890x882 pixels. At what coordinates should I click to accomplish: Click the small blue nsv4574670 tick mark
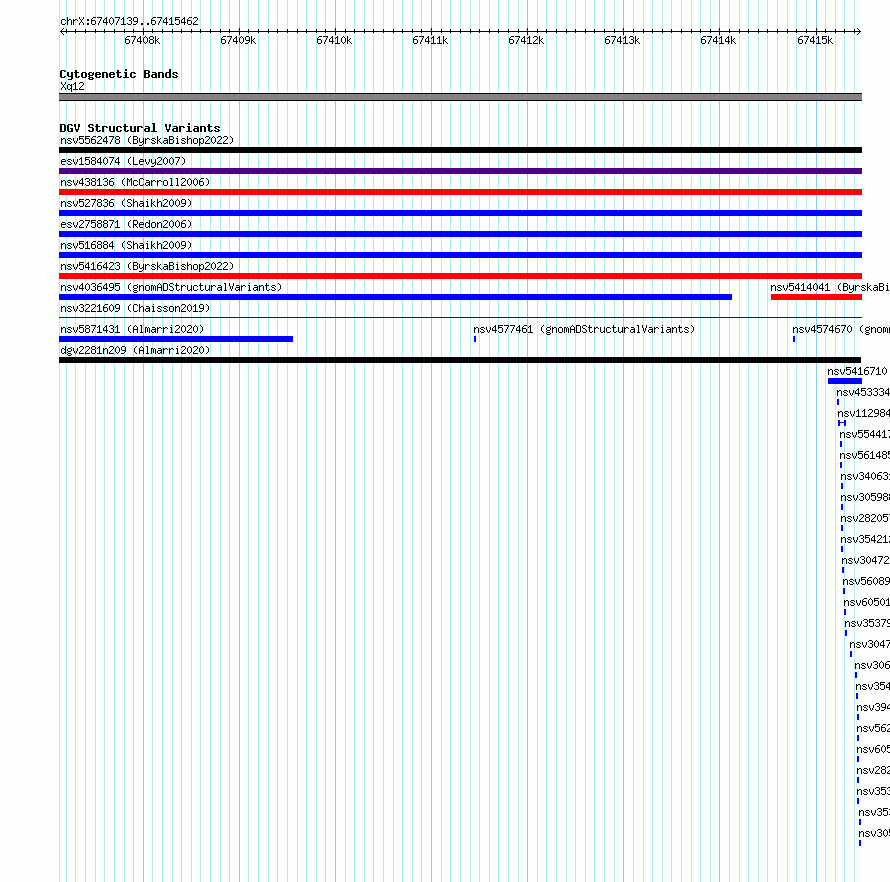pyautogui.click(x=794, y=339)
